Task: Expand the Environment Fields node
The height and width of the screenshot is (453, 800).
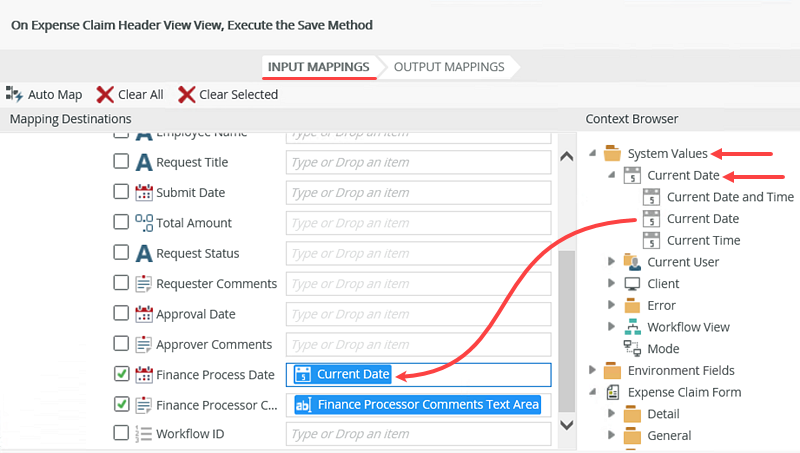Action: pyautogui.click(x=592, y=371)
